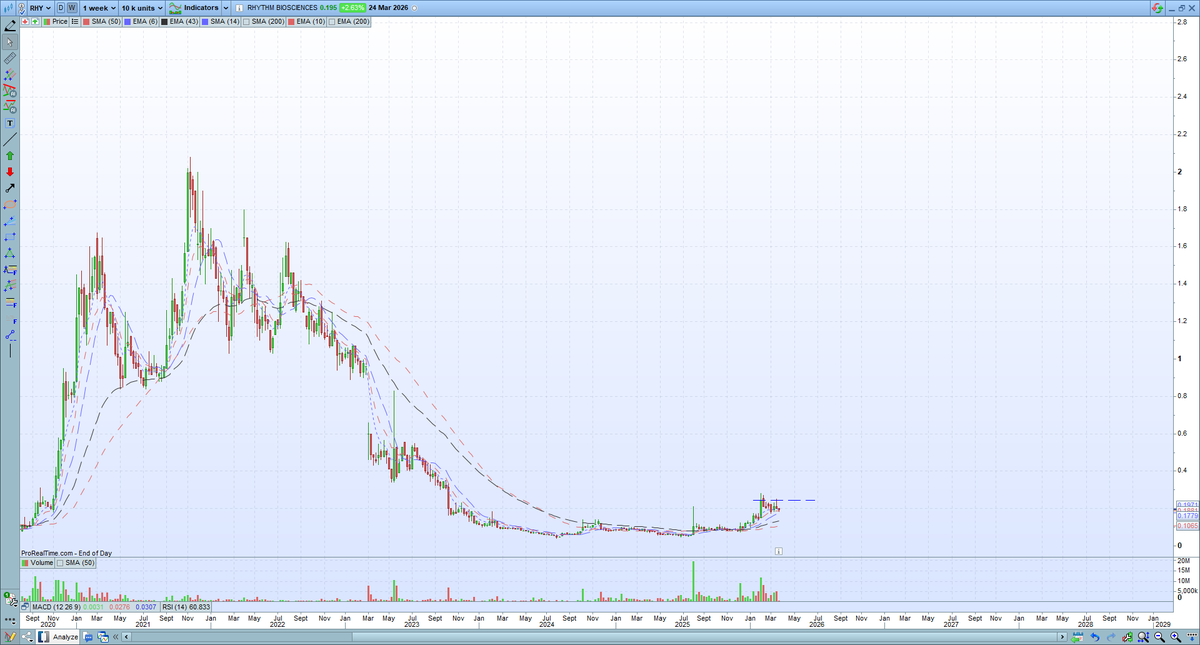Click the Price label
This screenshot has height=645, width=1200.
click(59, 22)
